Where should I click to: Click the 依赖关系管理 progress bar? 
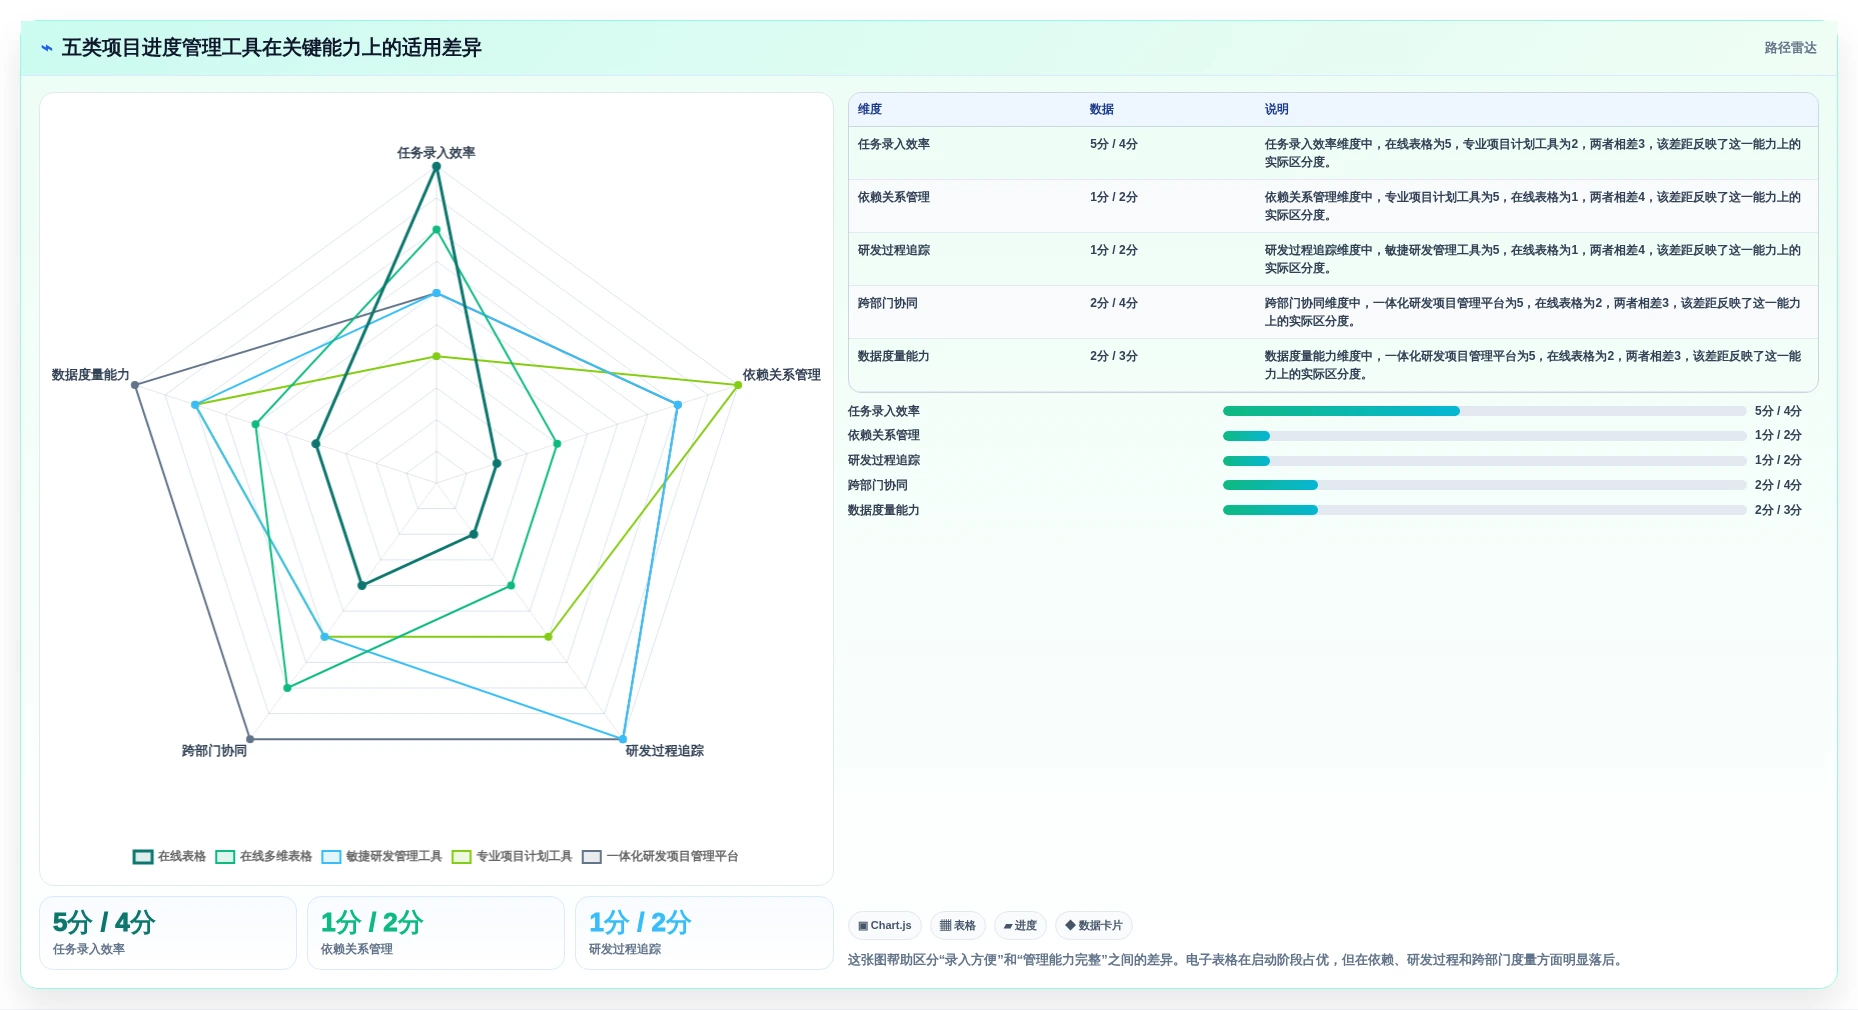point(1484,436)
